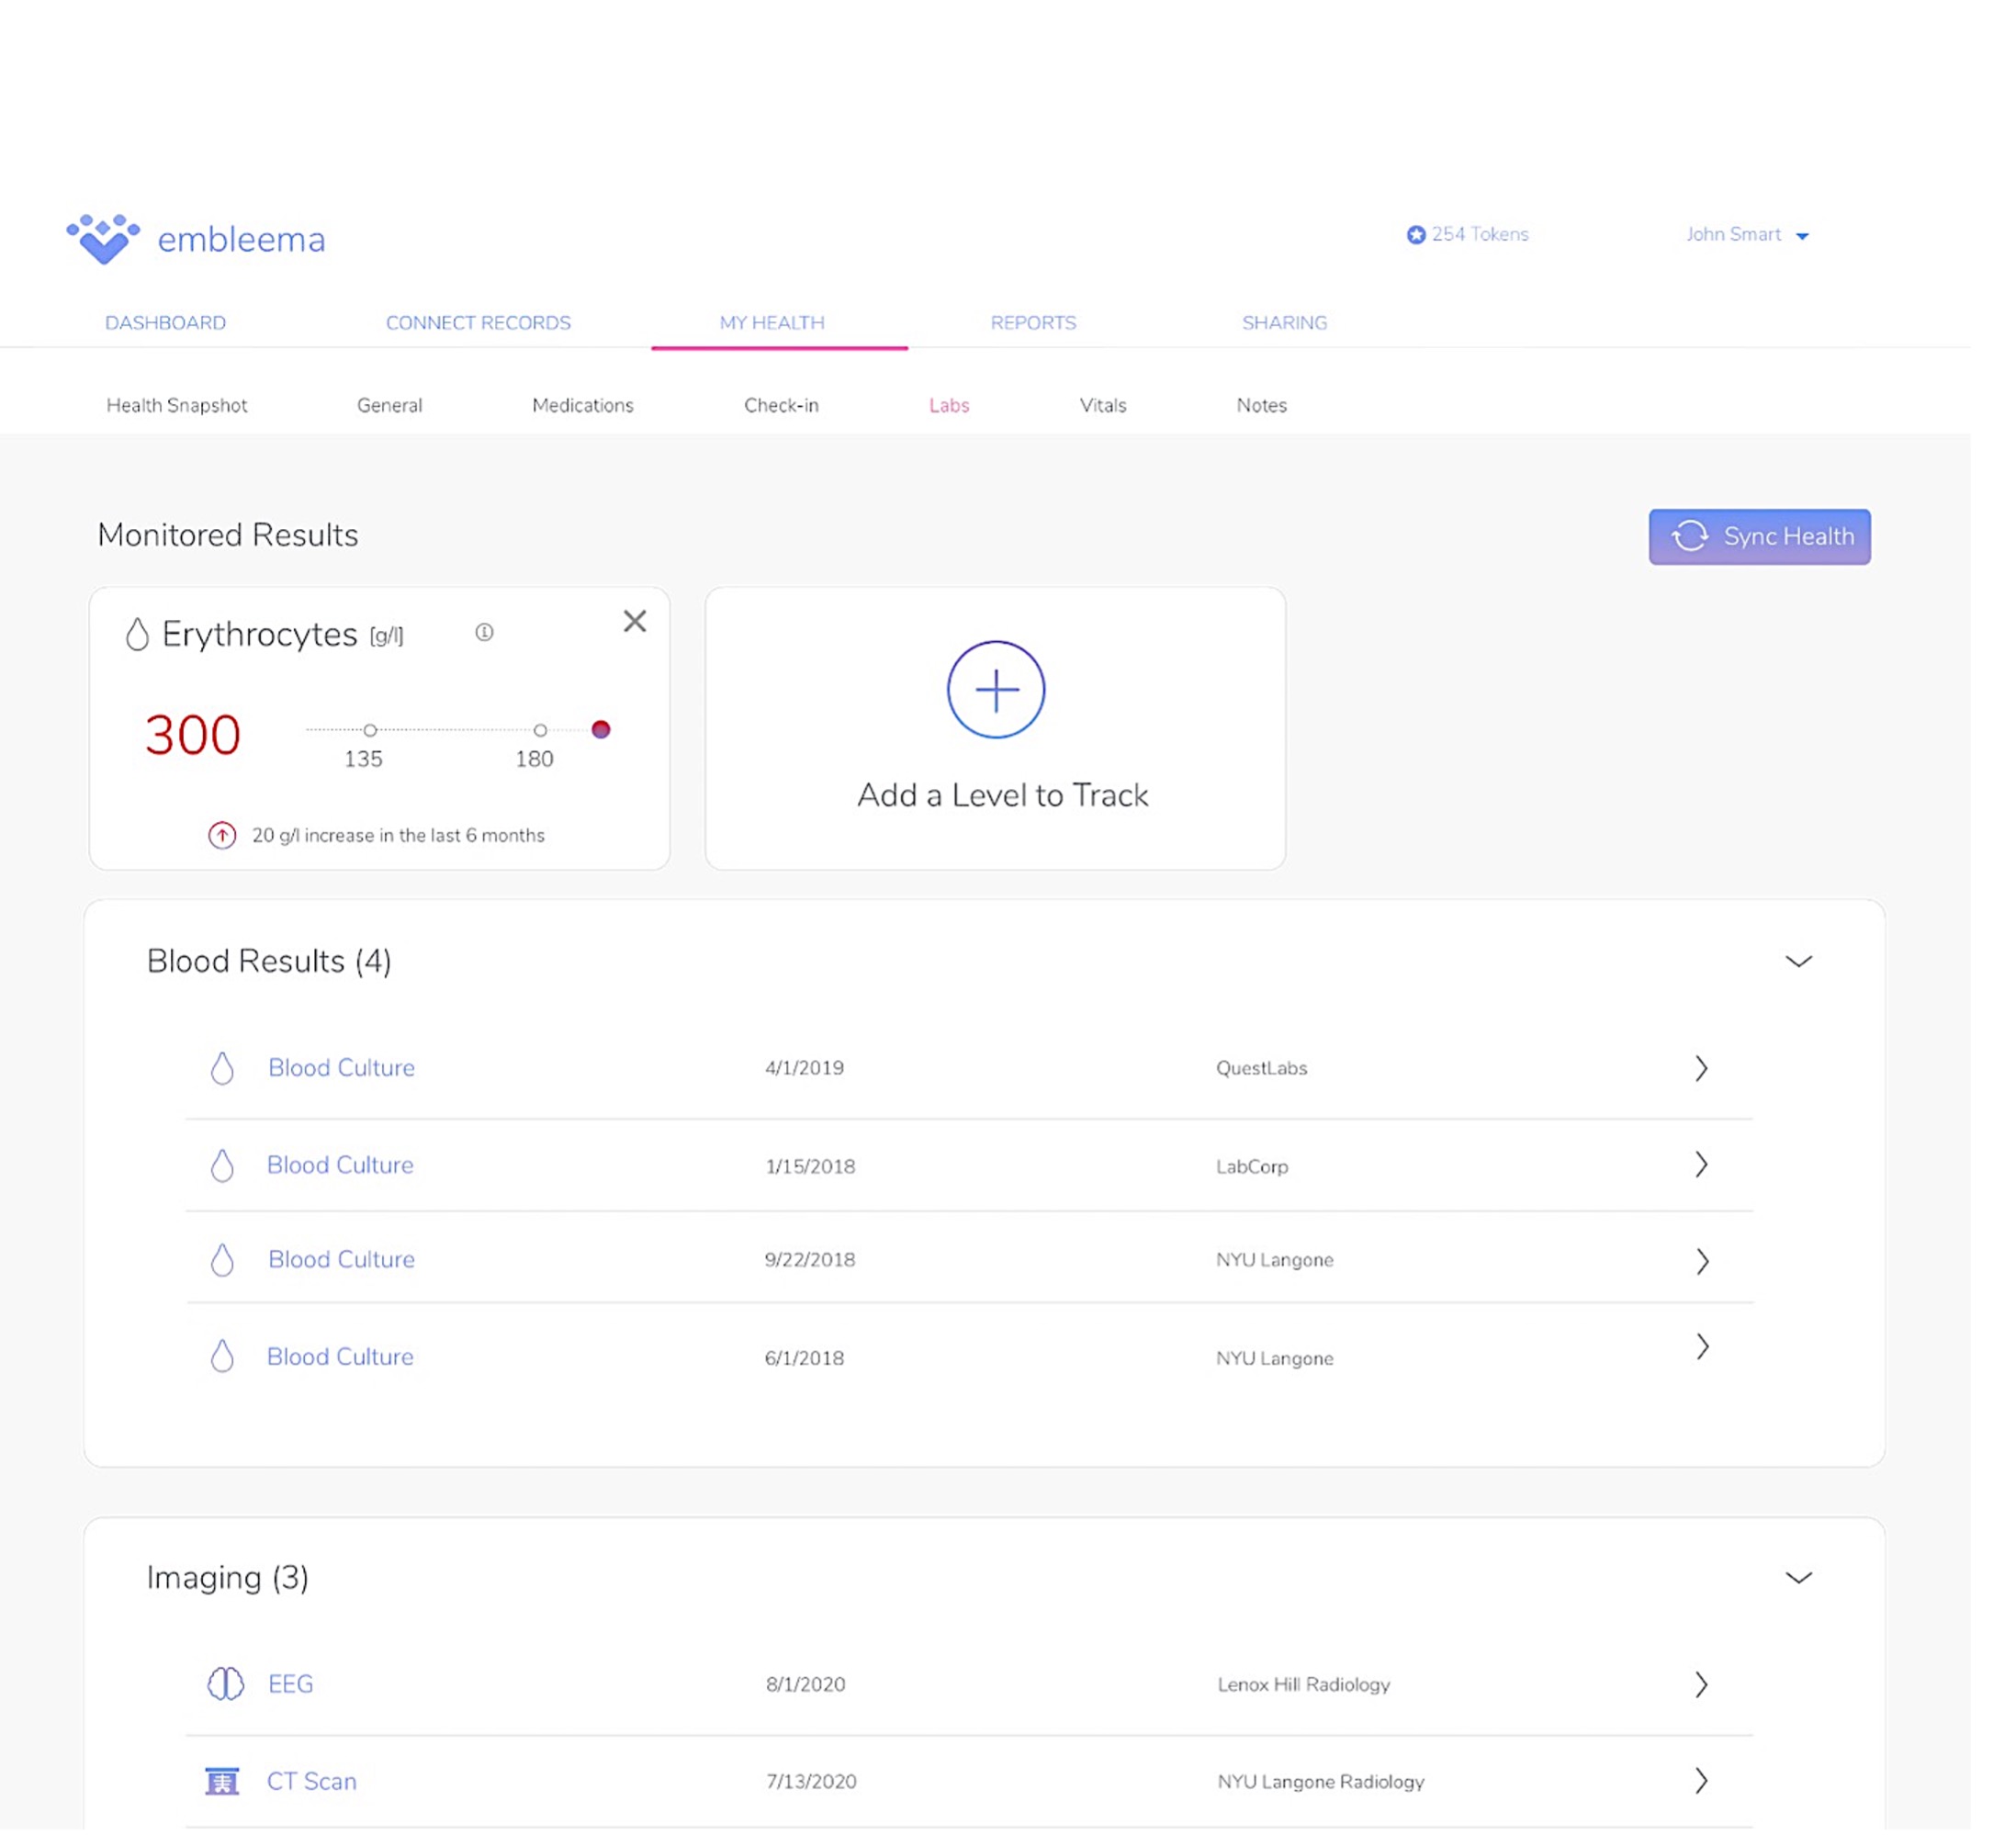Go to Connect Records tab
The width and height of the screenshot is (2016, 1835).
[x=478, y=323]
